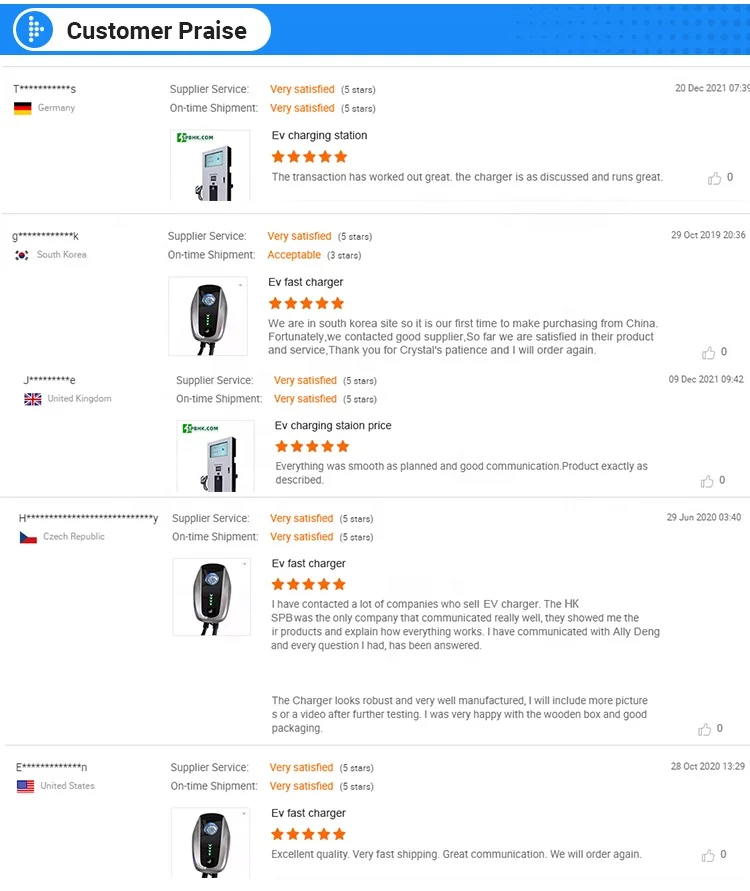Thumbs-up the United States customer's review
750x891 pixels.
click(708, 855)
